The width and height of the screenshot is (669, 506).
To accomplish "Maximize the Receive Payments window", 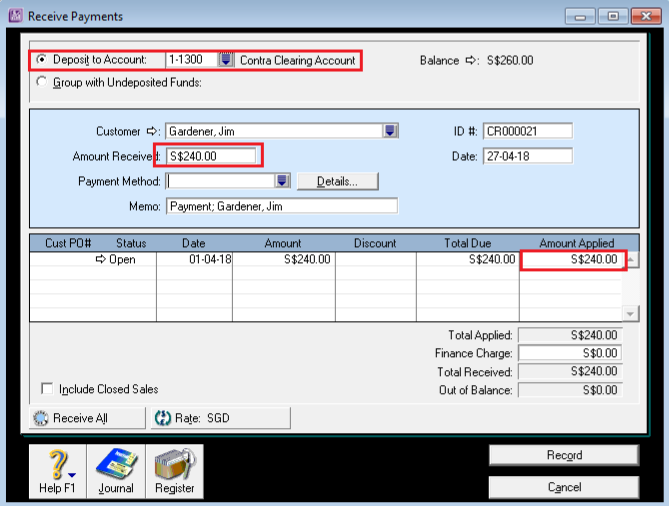I will click(613, 16).
